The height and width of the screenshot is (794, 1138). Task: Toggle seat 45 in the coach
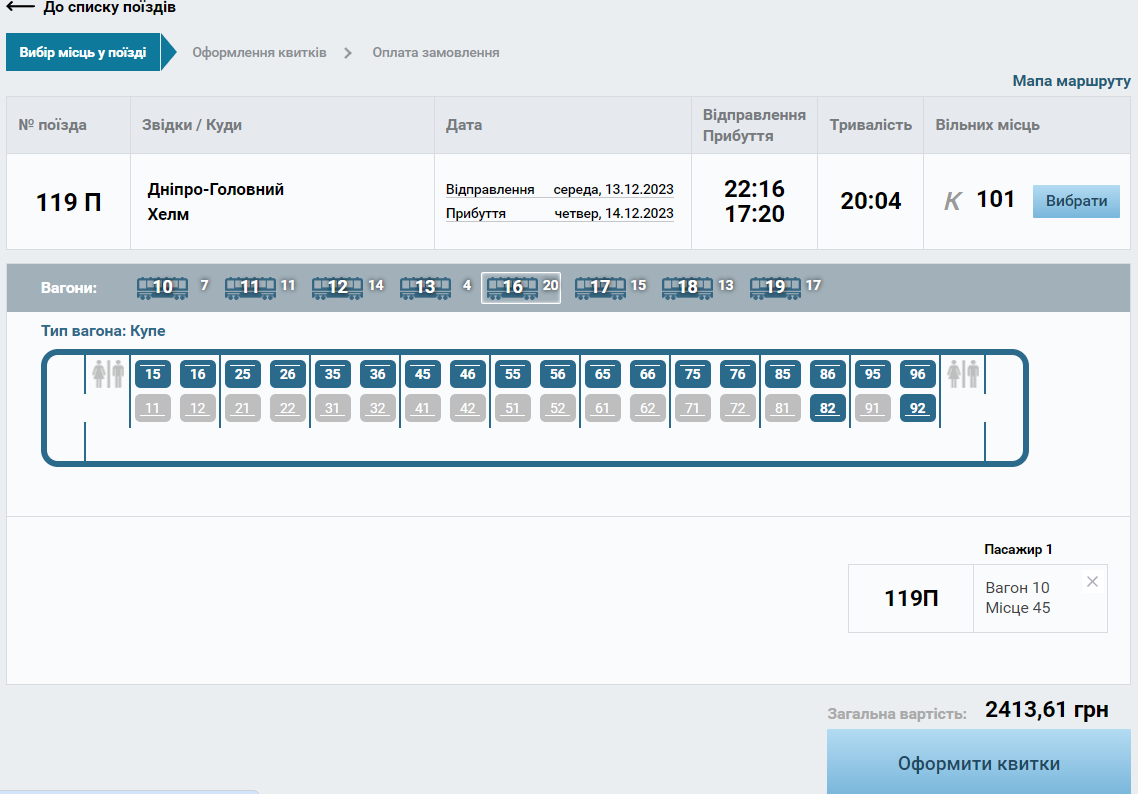pyautogui.click(x=423, y=374)
